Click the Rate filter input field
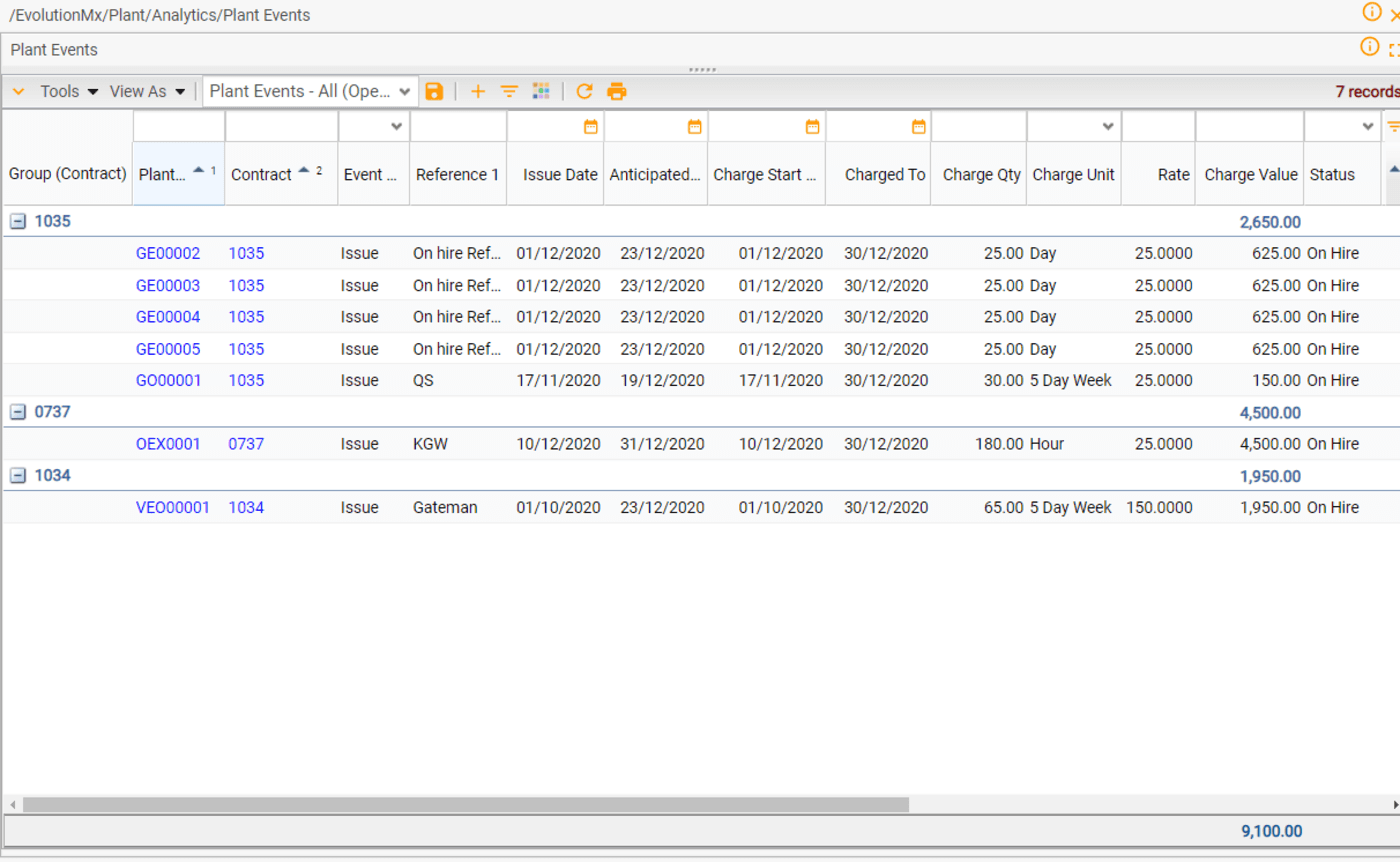 point(1158,127)
